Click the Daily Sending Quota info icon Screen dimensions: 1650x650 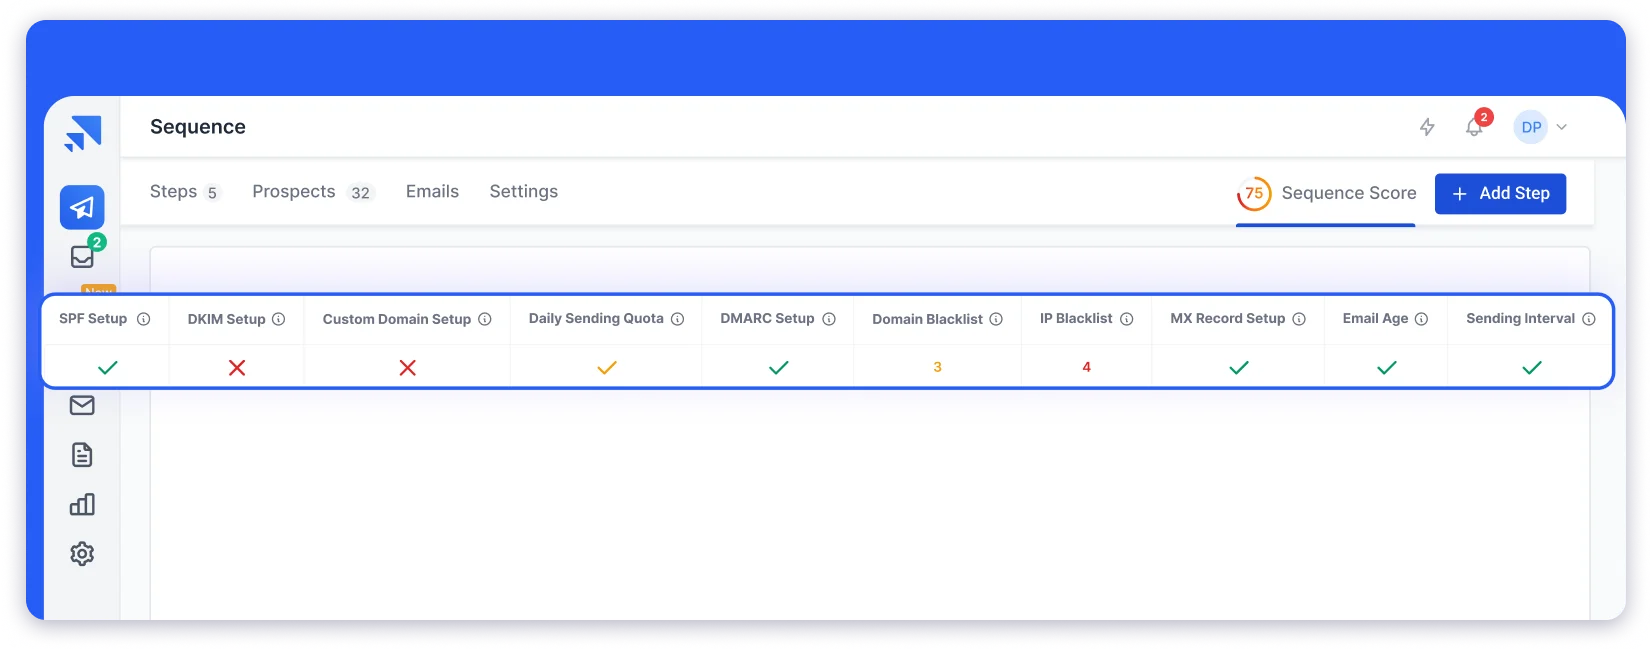pos(677,319)
